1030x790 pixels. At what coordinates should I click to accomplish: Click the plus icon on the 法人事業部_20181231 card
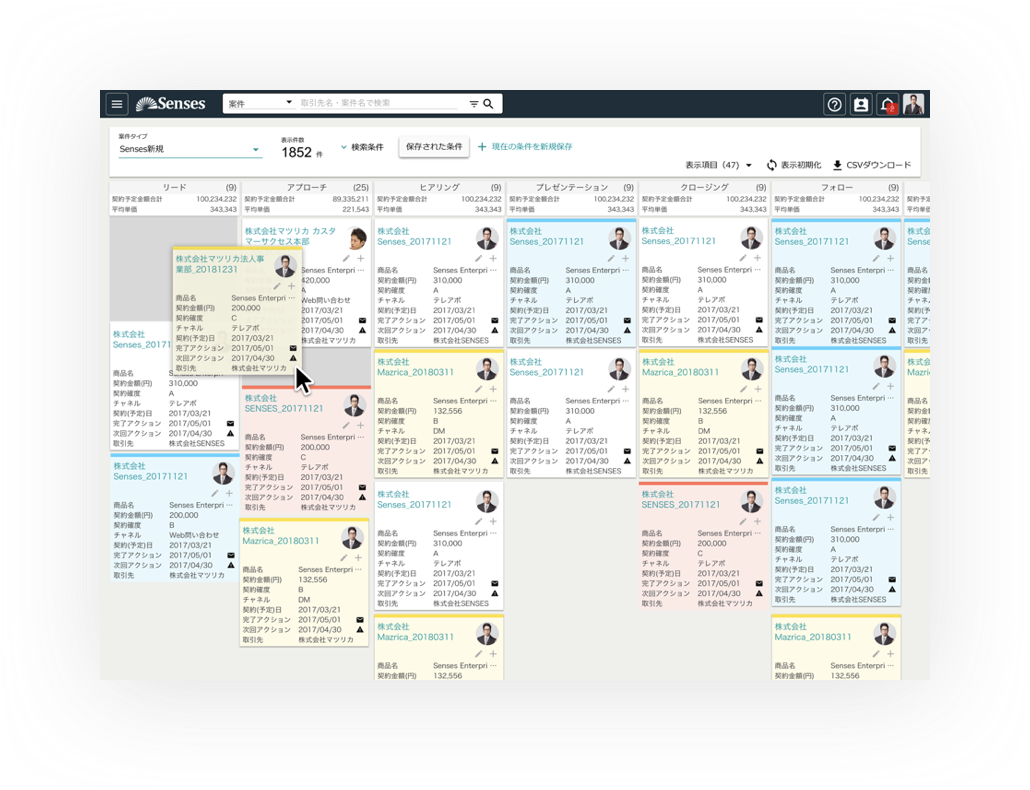tap(292, 286)
